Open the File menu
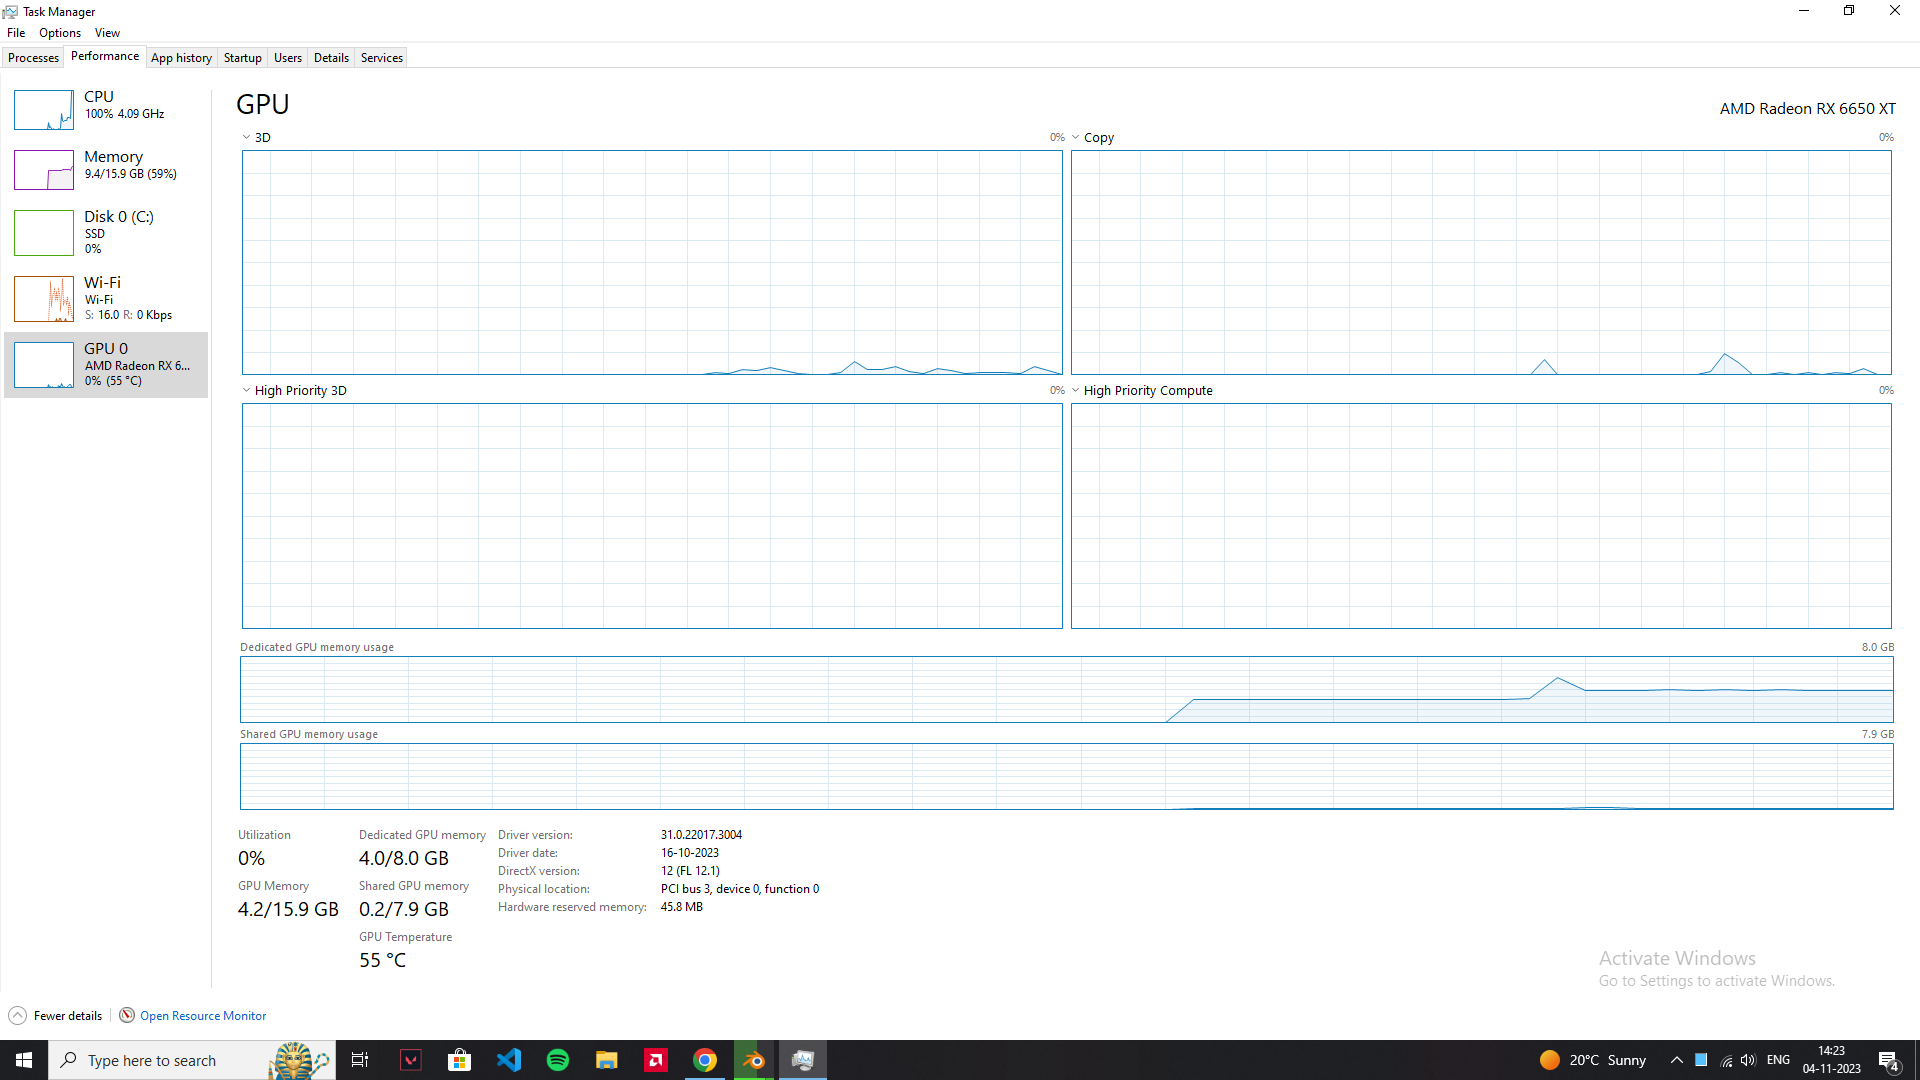Viewport: 1920px width, 1080px height. tap(16, 33)
